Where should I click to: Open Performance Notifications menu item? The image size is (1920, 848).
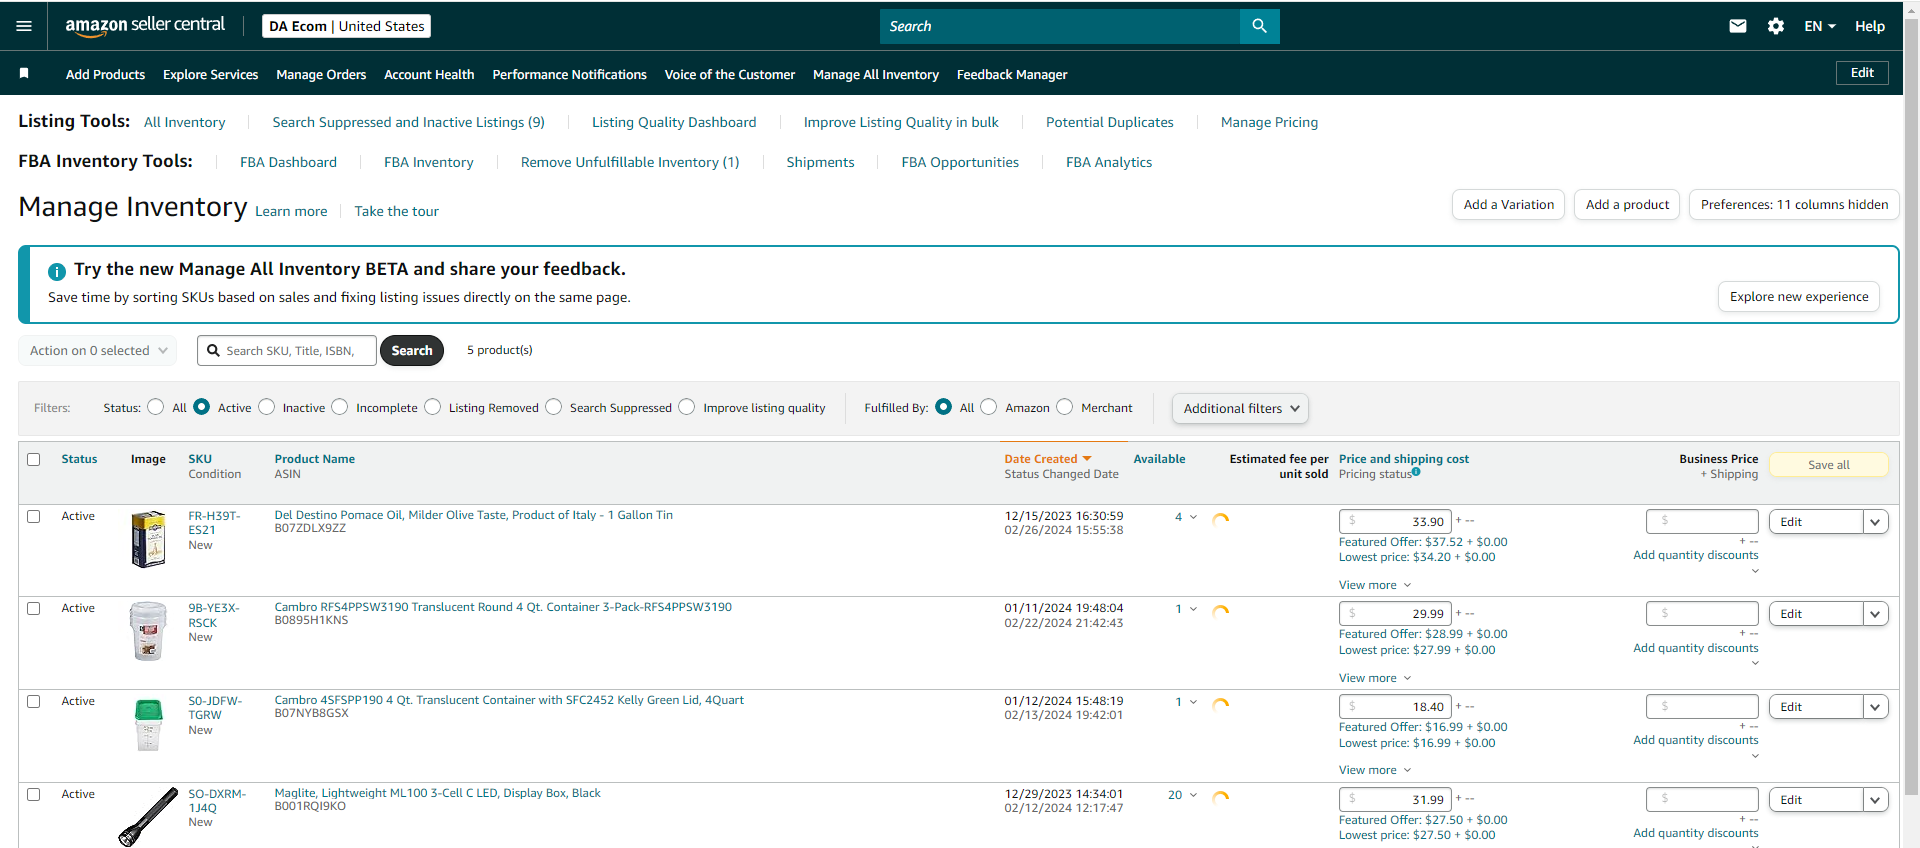(x=569, y=74)
